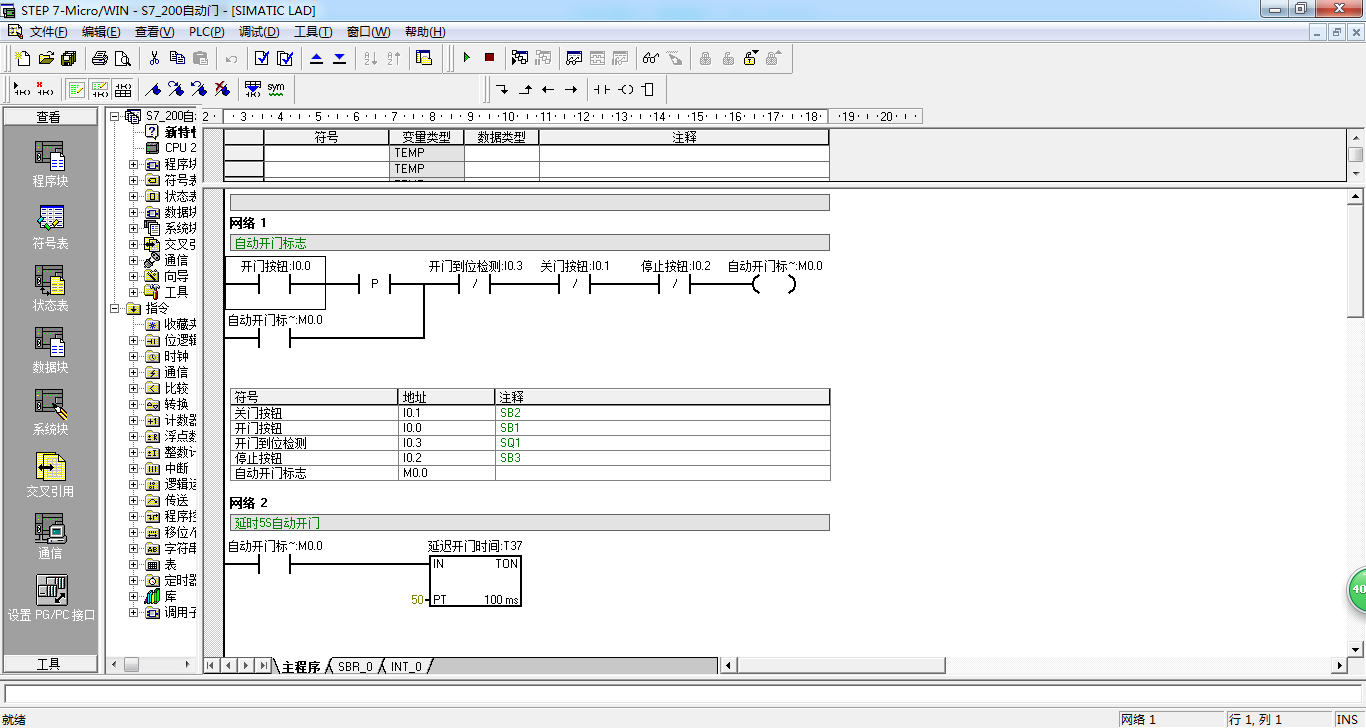The height and width of the screenshot is (728, 1366).
Task: Print the program using printer icon
Action: [100, 58]
